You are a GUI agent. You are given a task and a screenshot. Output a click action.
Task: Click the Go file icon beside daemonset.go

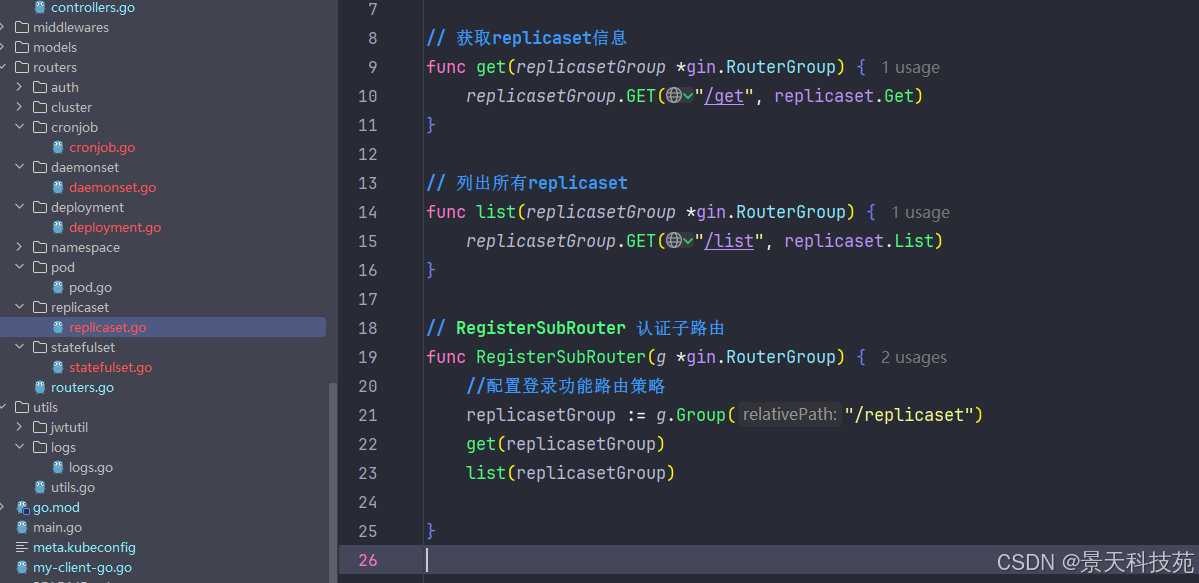[x=58, y=187]
